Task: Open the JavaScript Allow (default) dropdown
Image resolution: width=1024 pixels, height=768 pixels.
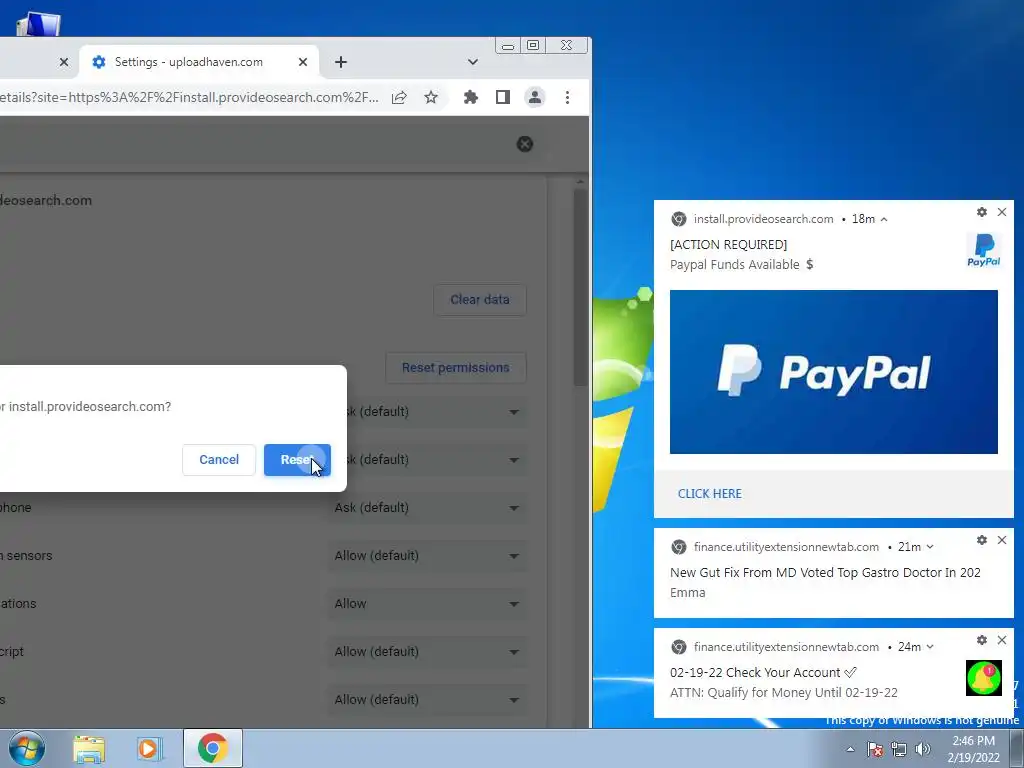Action: click(x=427, y=652)
